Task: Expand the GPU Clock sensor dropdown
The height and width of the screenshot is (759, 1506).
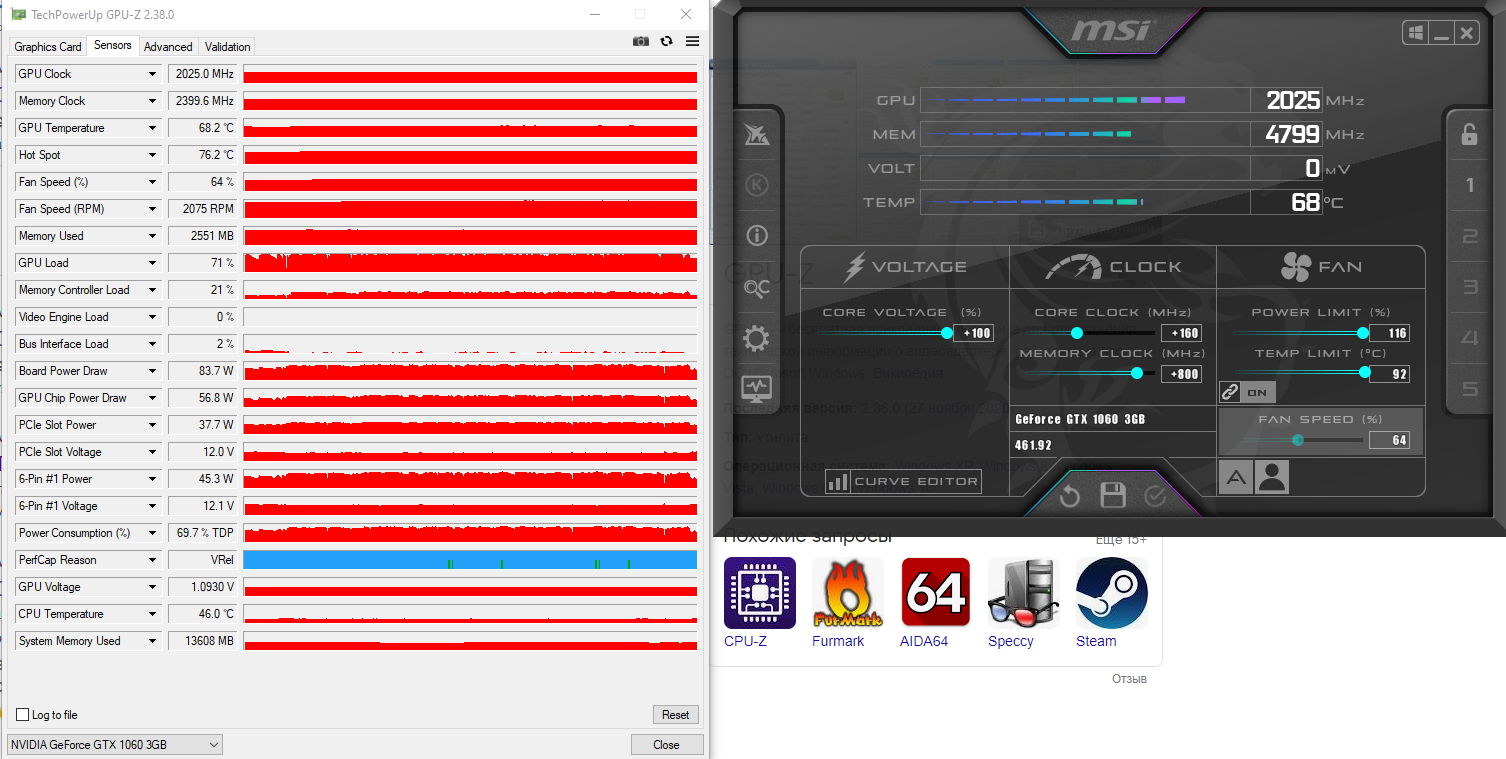Action: [153, 74]
